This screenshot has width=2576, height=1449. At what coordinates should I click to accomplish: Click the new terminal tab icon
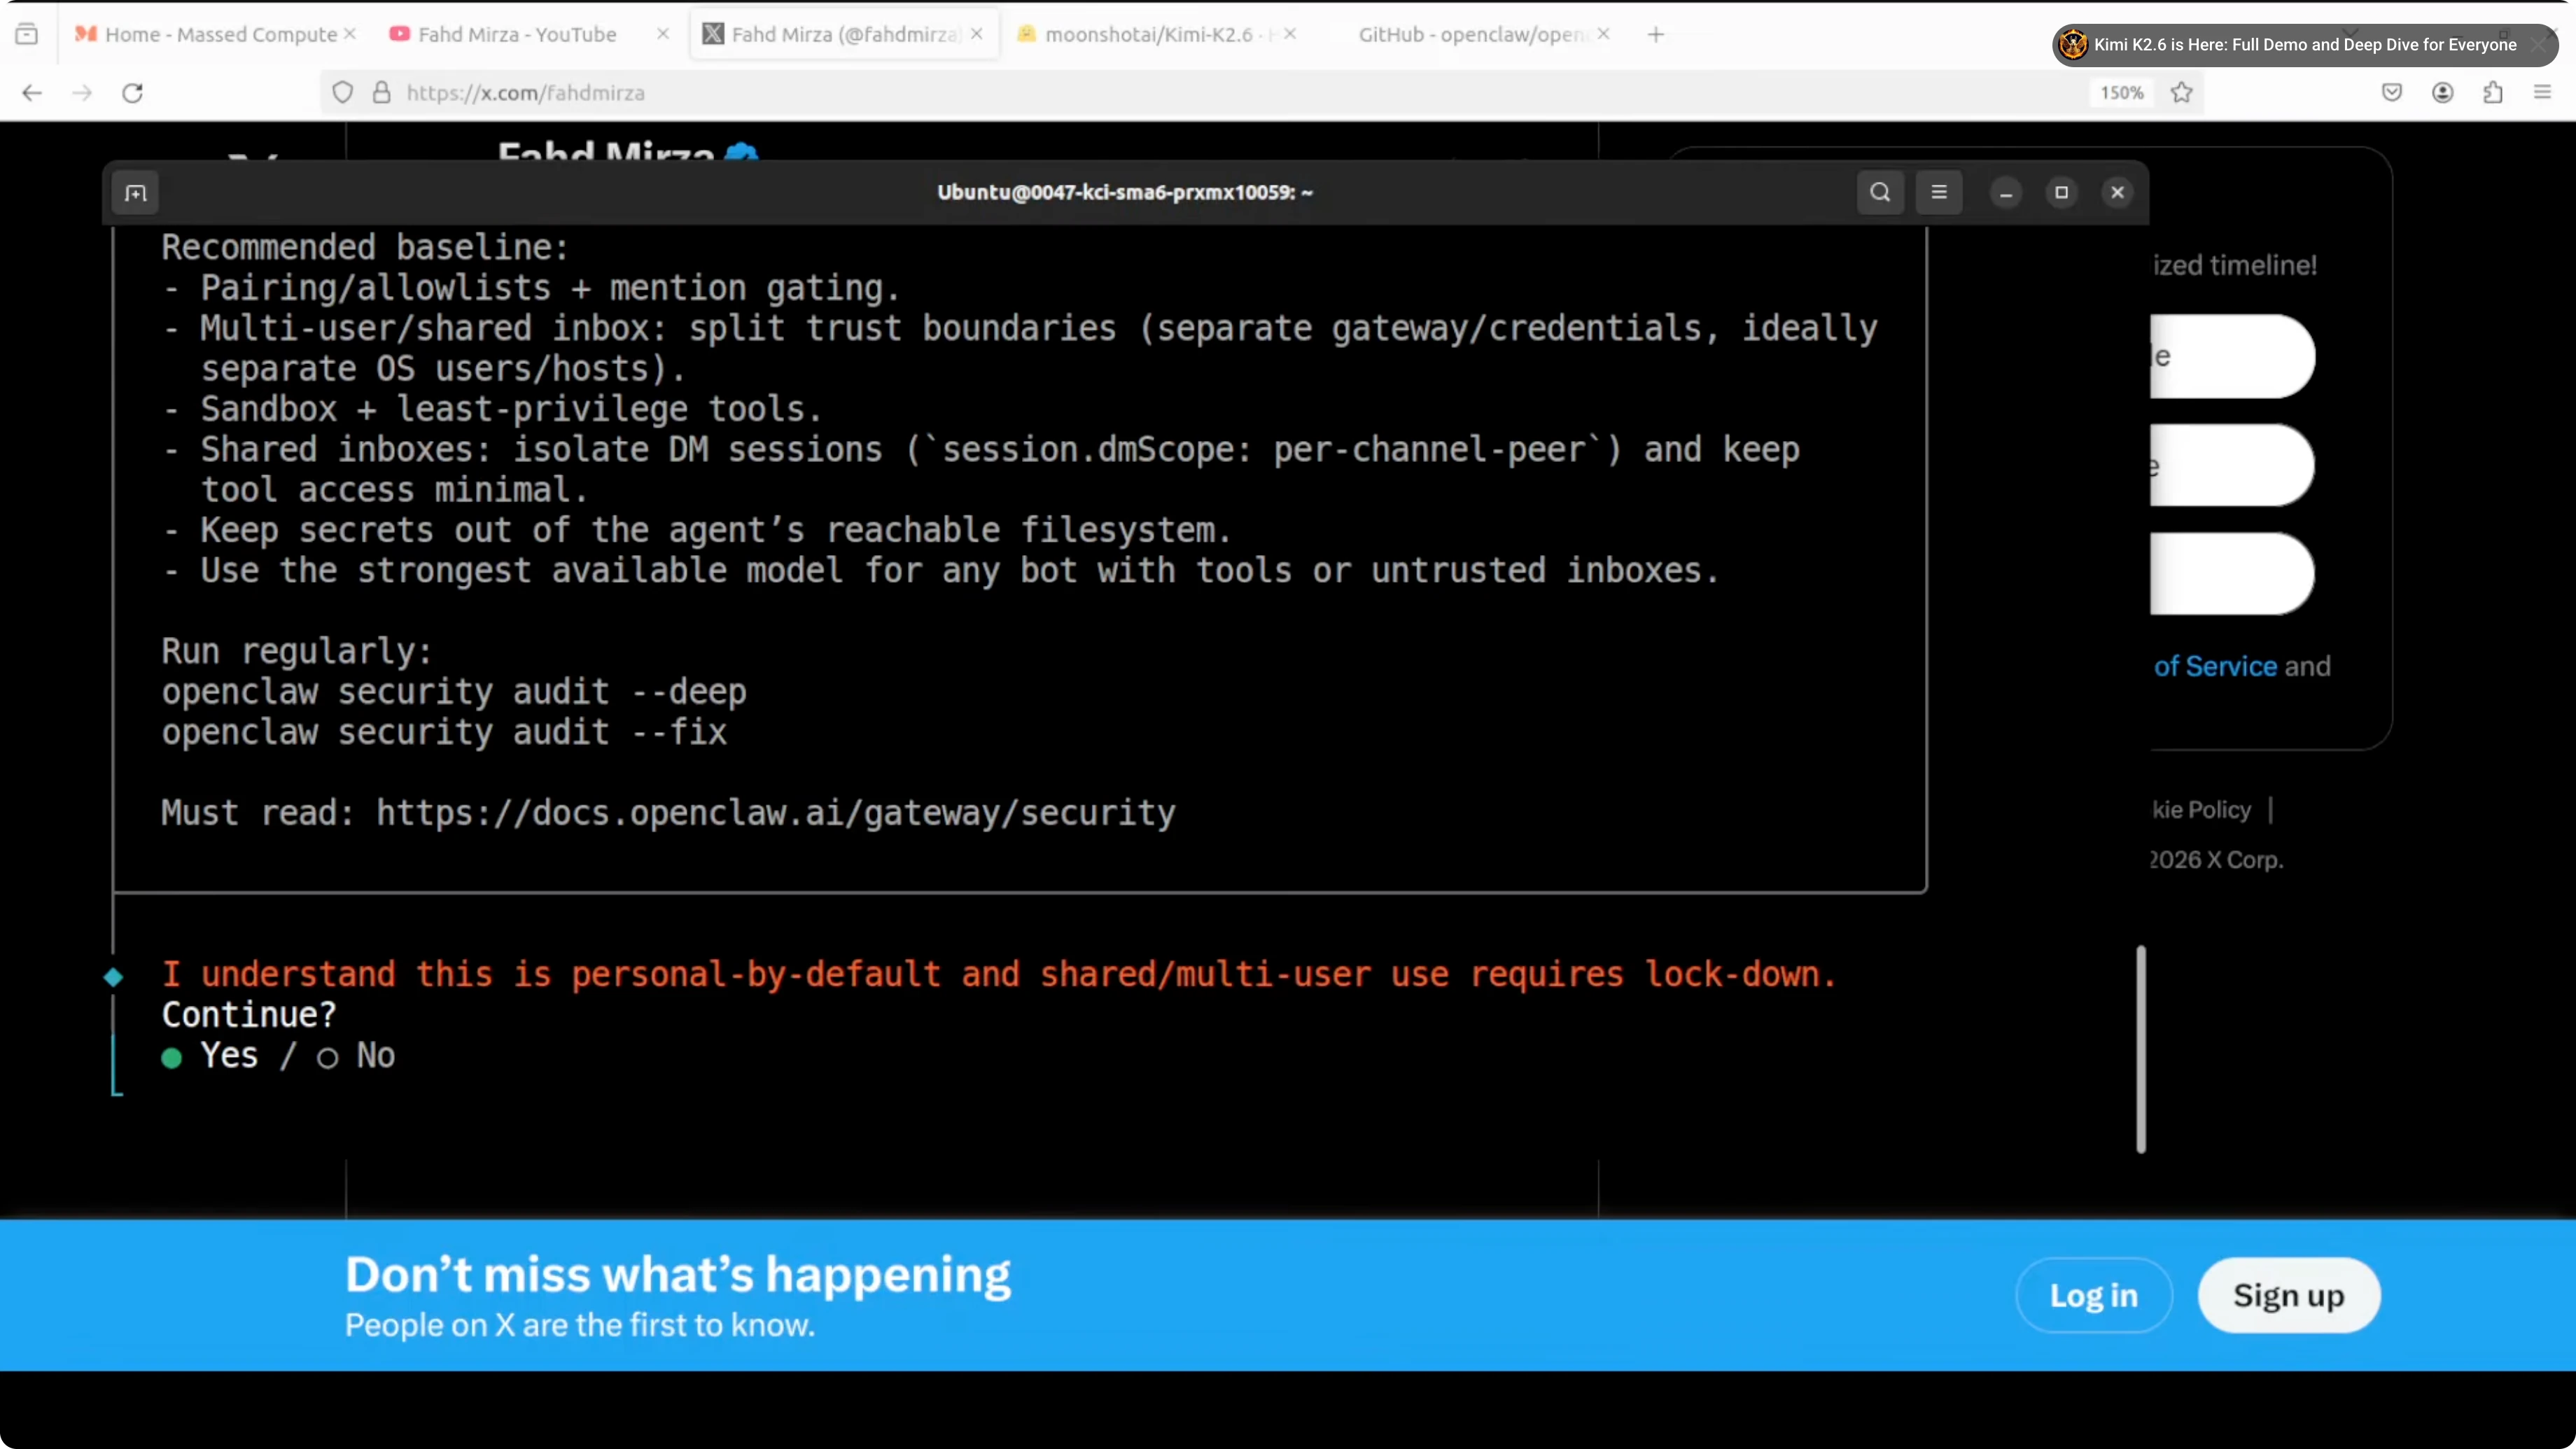point(136,193)
